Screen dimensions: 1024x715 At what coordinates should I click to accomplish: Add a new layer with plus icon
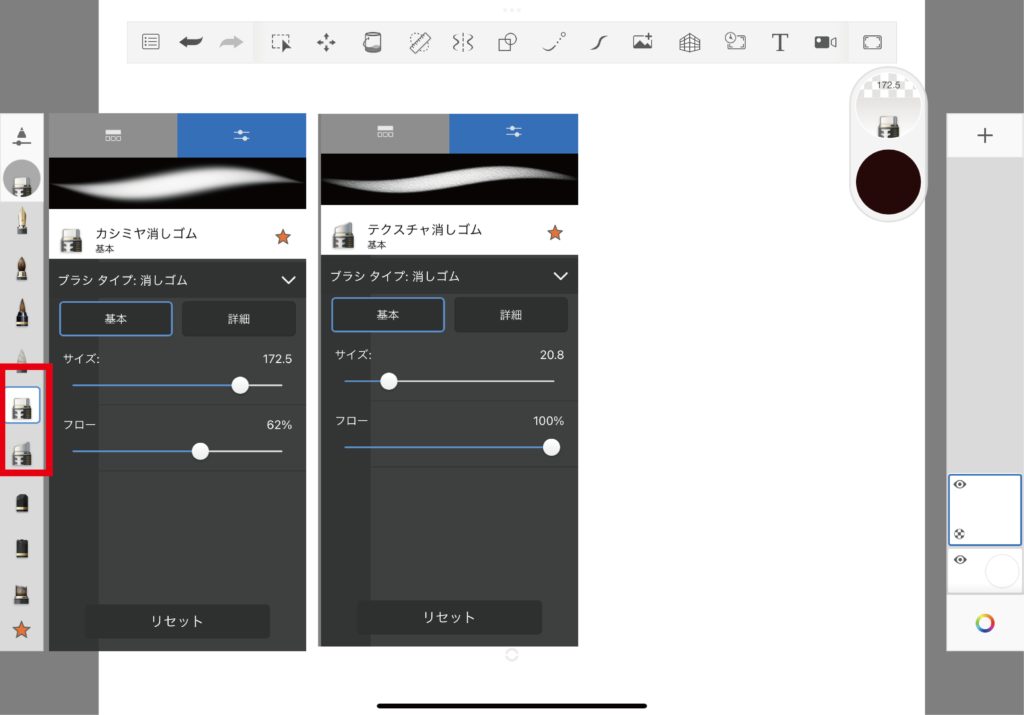tap(985, 135)
